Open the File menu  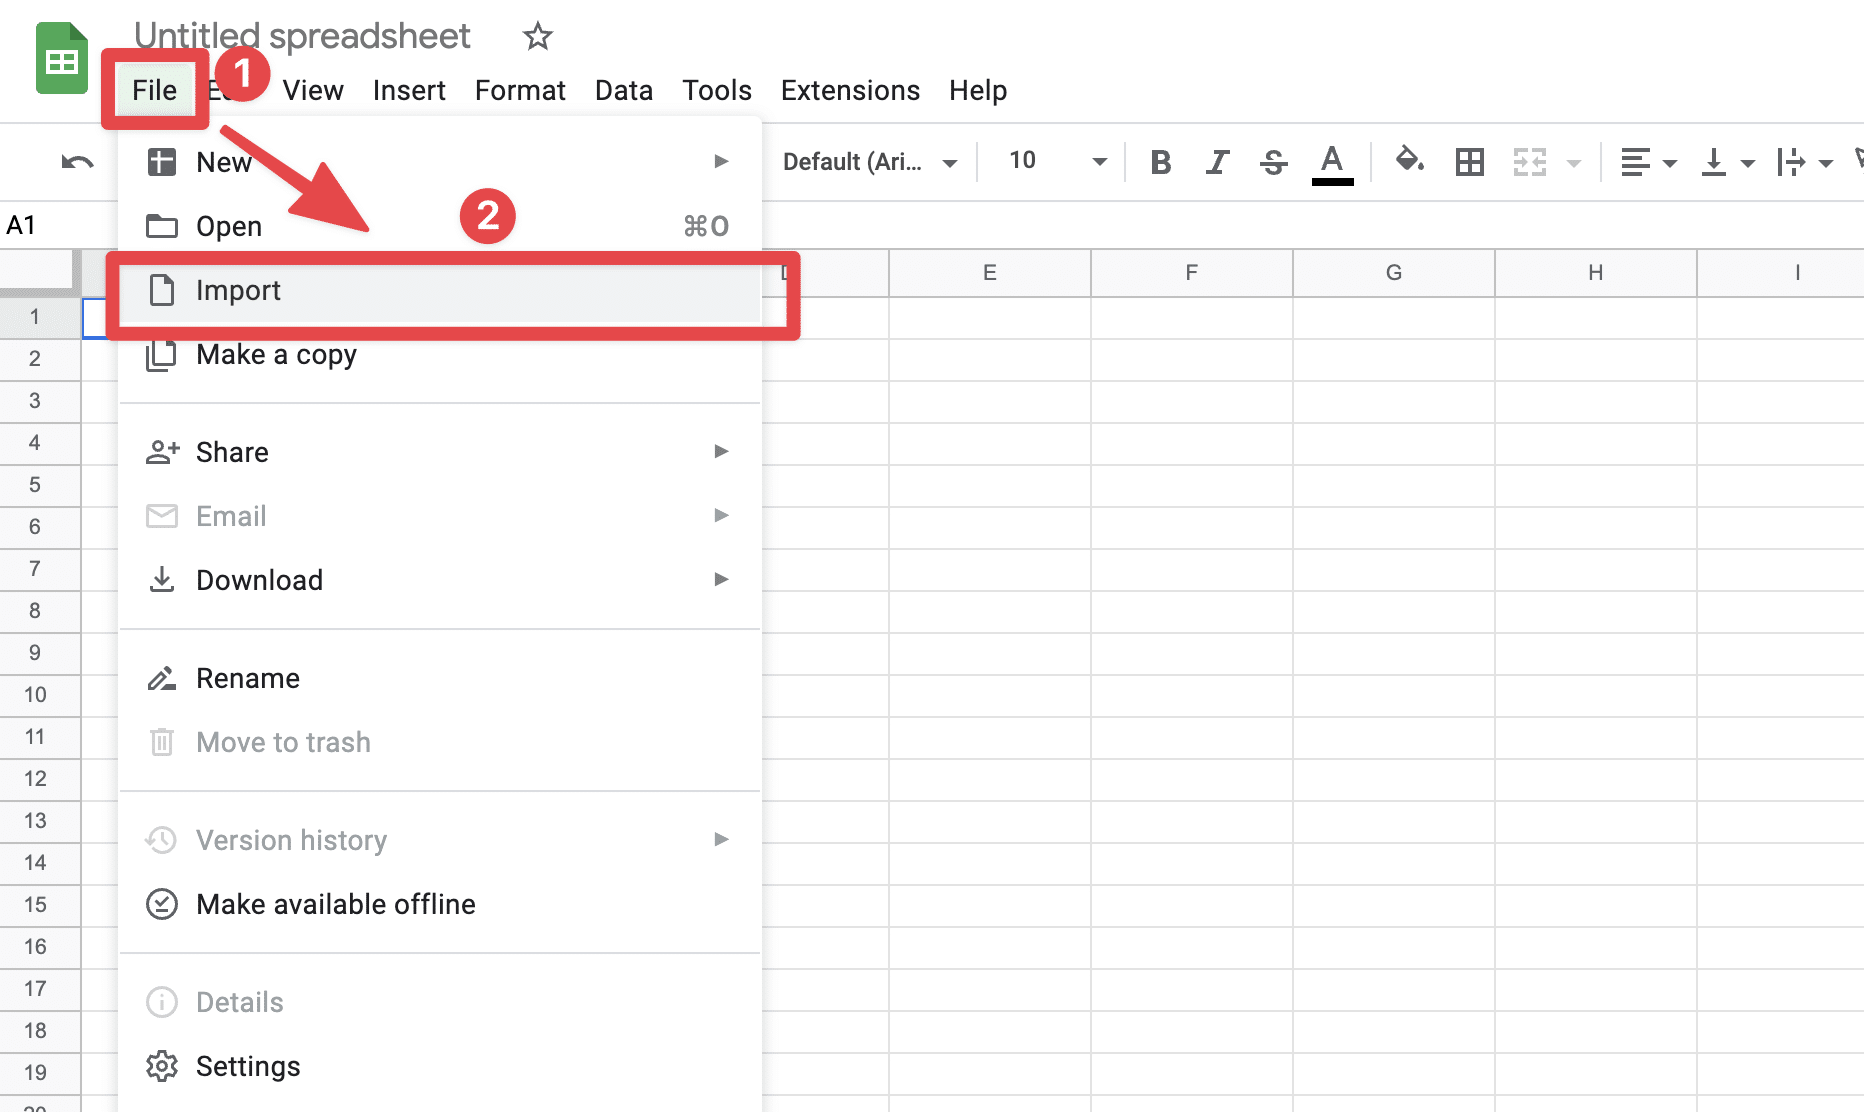154,90
